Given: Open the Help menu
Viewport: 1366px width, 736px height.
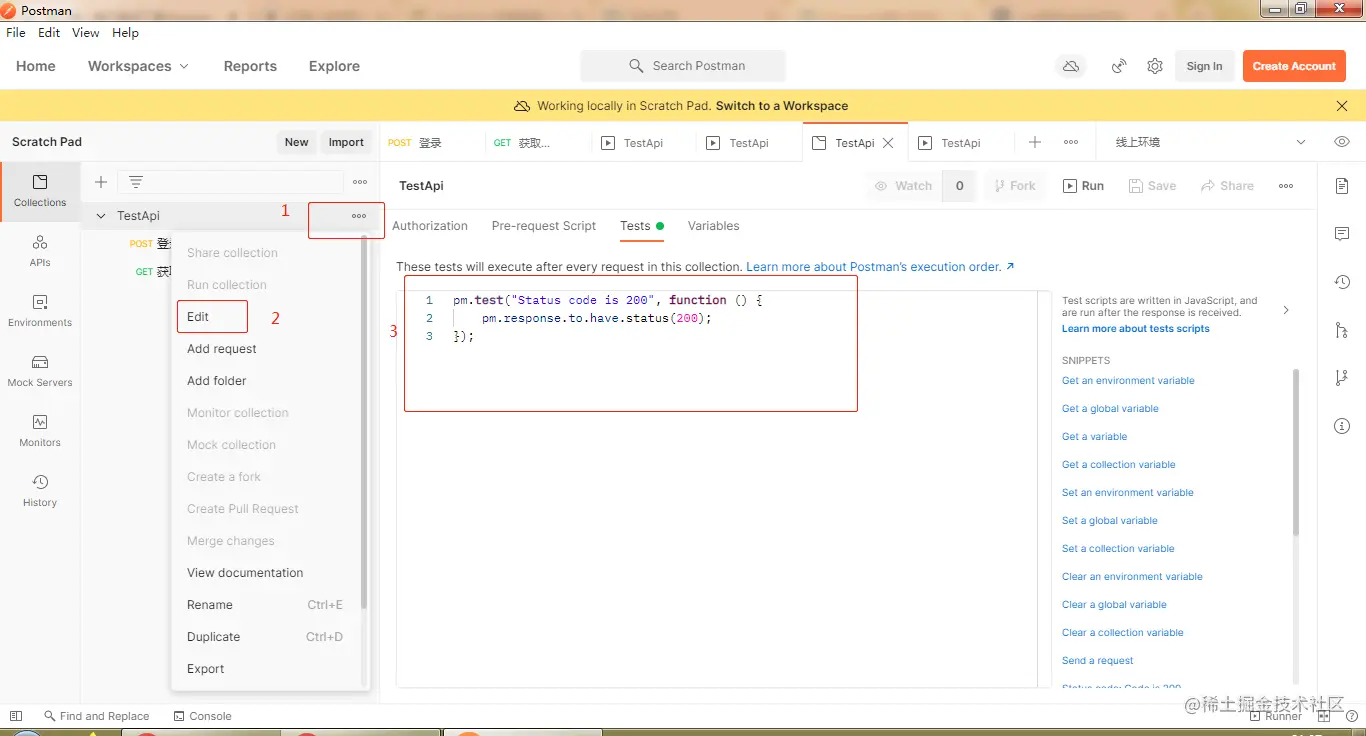Looking at the screenshot, I should (125, 33).
